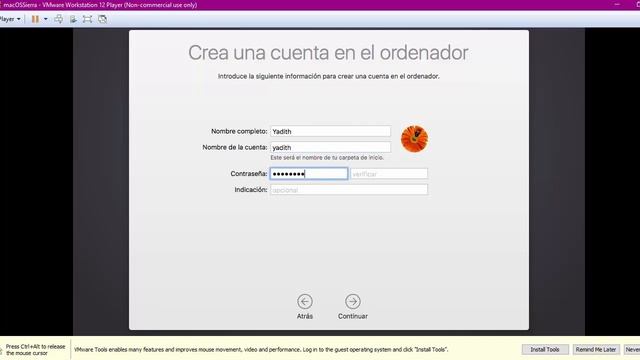
Task: Click the Remind Me Later button
Action: click(596, 350)
